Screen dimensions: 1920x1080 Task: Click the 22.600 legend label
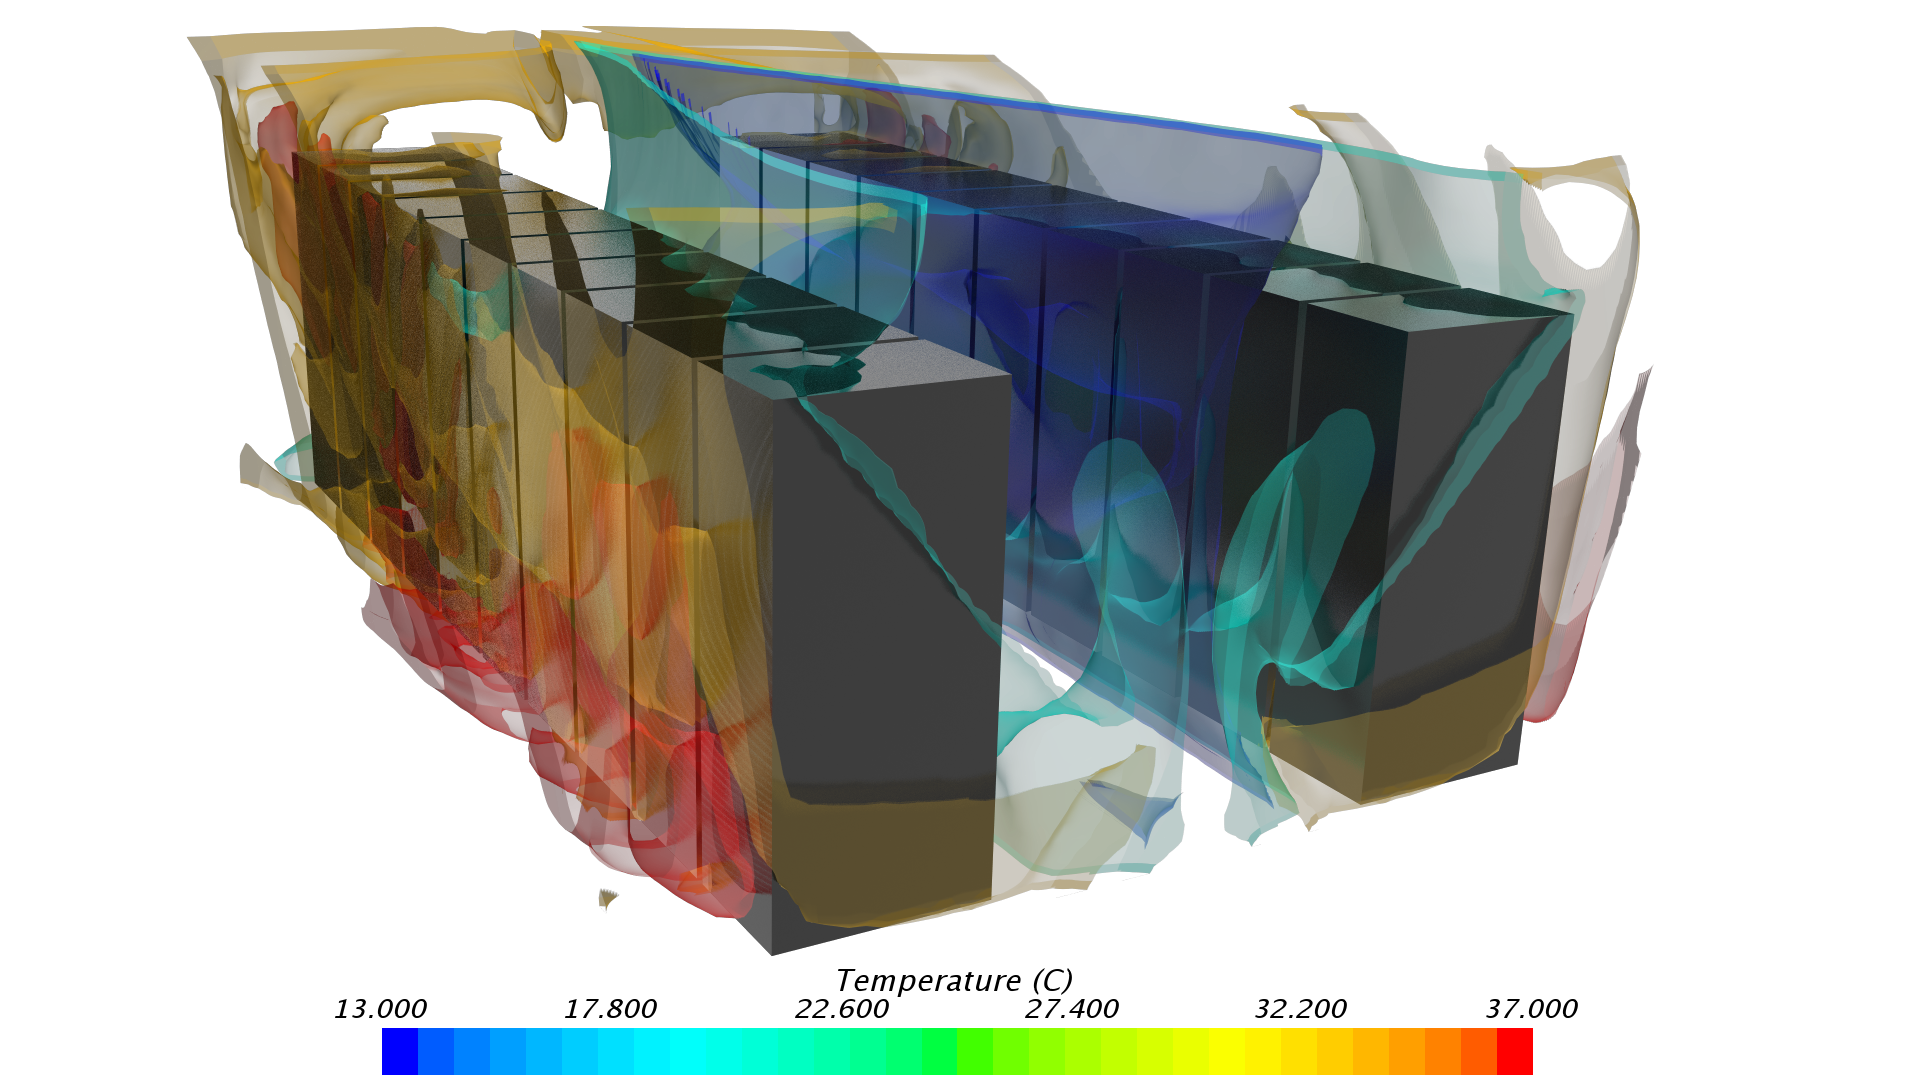coord(841,1010)
